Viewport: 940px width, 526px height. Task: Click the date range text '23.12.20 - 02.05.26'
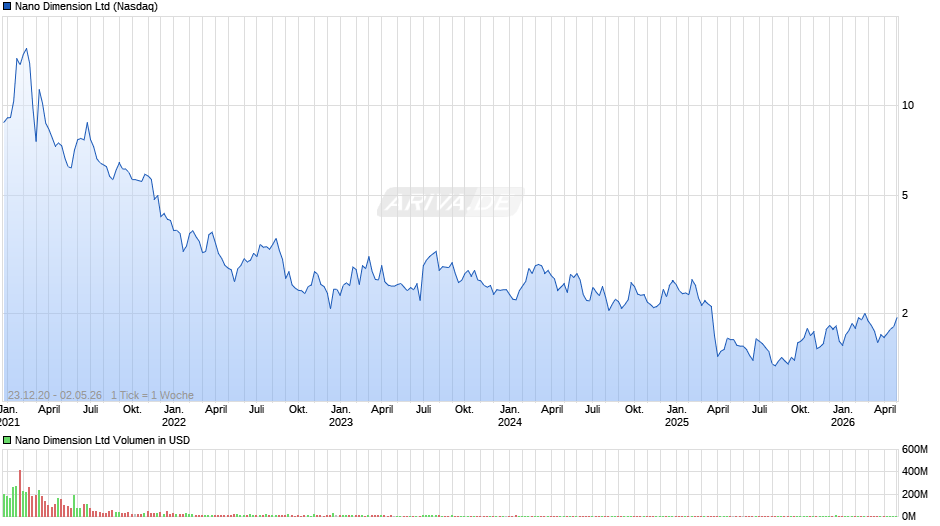click(x=55, y=395)
